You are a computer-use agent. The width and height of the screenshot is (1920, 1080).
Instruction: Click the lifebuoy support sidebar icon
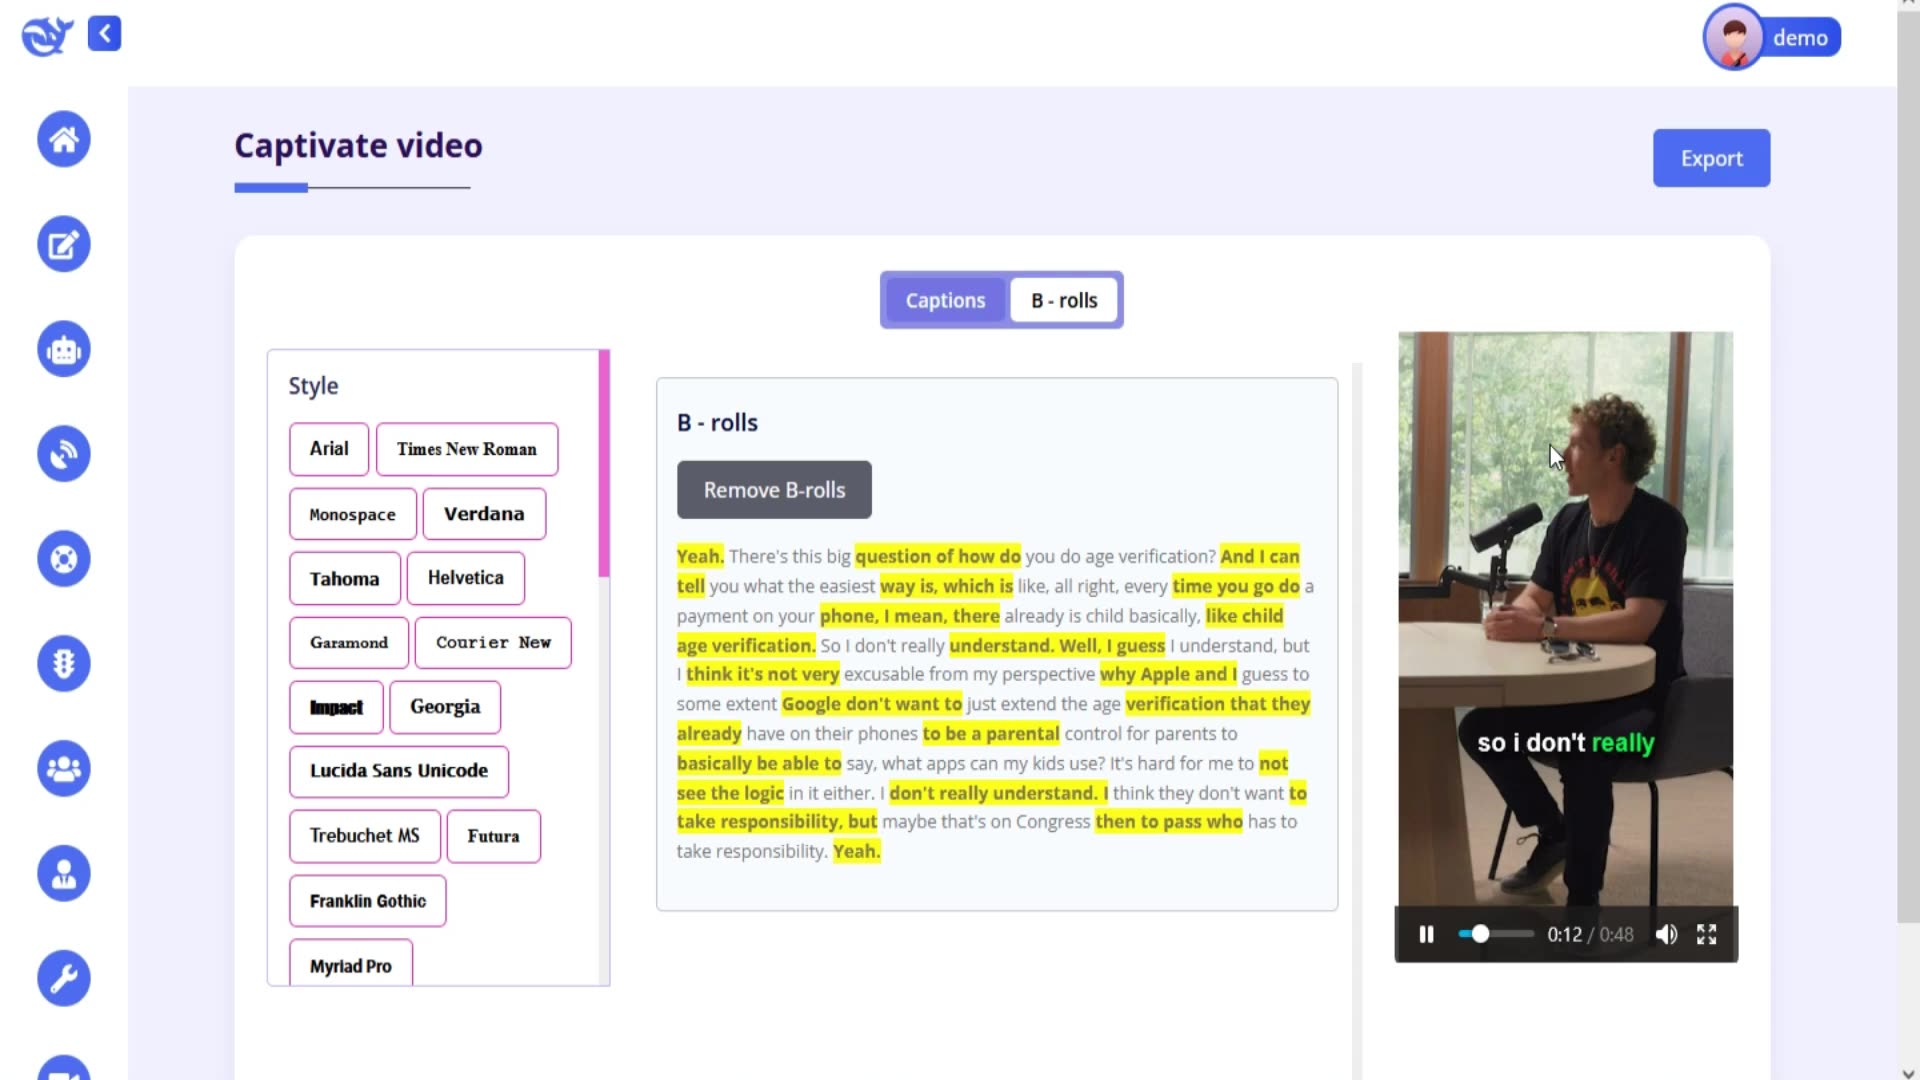click(x=64, y=558)
